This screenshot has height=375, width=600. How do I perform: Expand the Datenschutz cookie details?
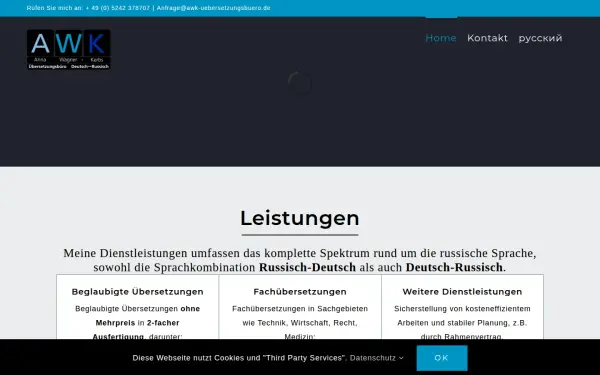pos(376,358)
